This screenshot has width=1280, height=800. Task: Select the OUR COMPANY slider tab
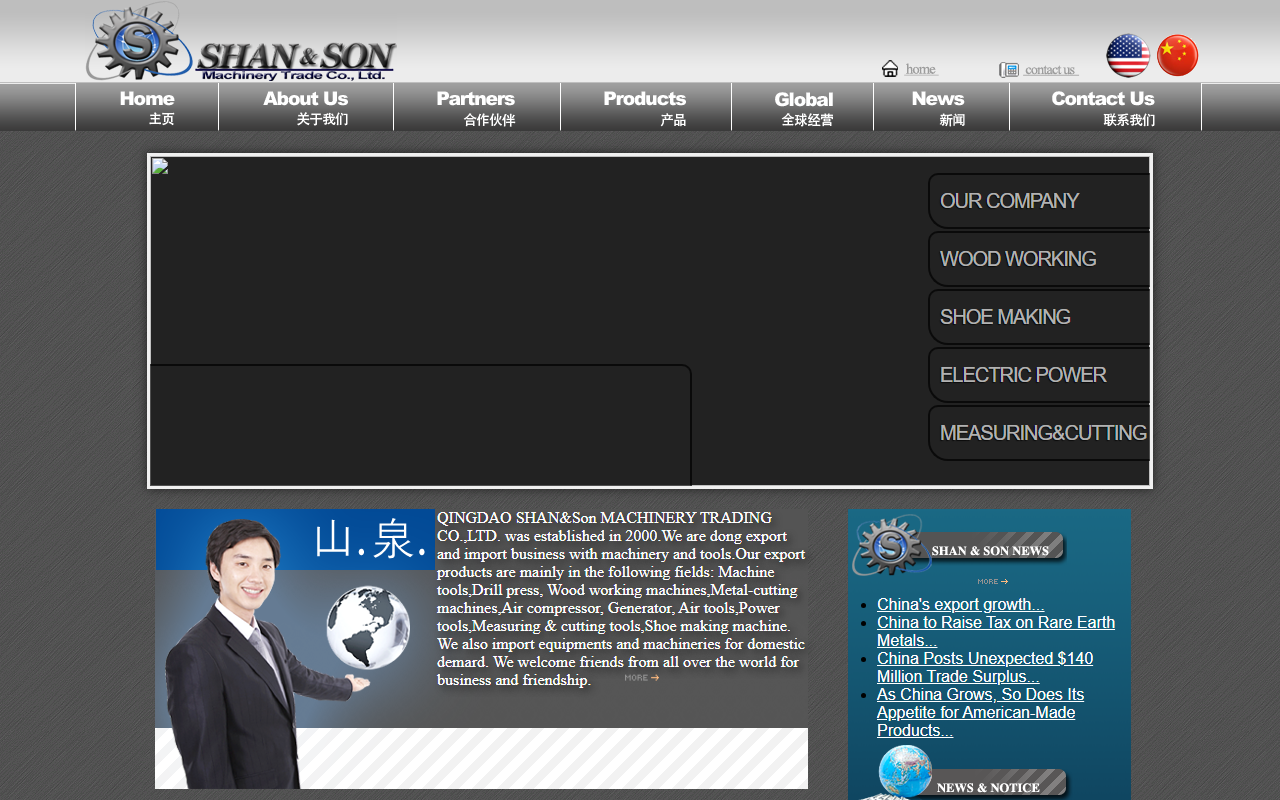click(x=1039, y=201)
